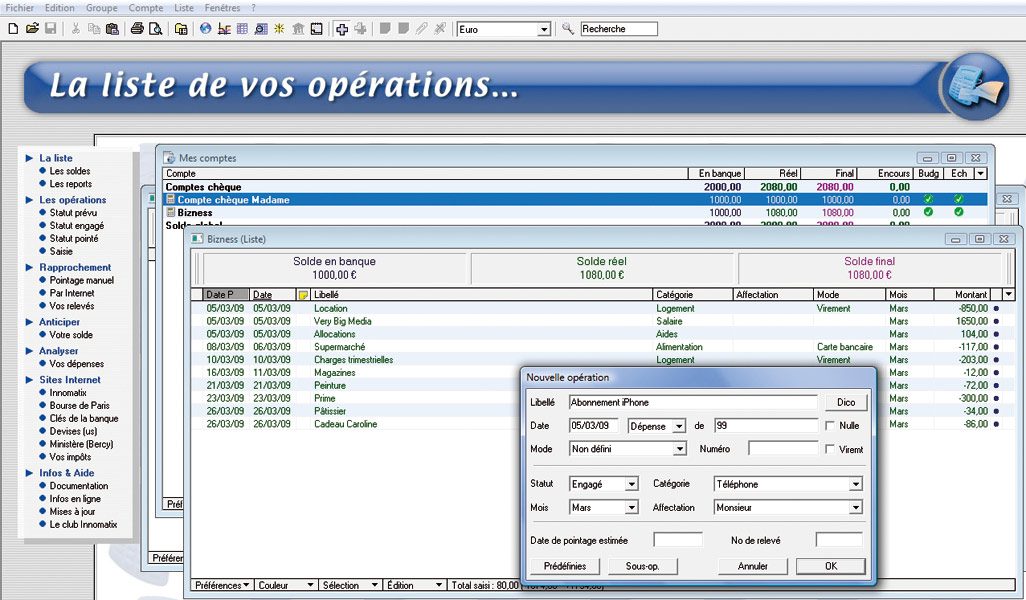
Task: Click the Libellé field containing Abonnement iPhone
Action: coord(693,402)
